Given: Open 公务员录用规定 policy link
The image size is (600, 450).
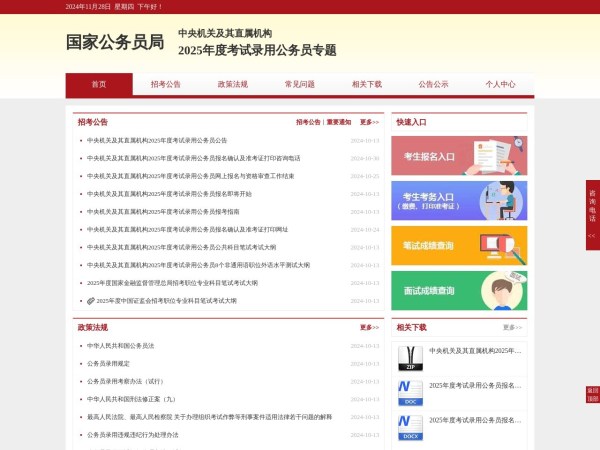Looking at the screenshot, I should click(108, 364).
